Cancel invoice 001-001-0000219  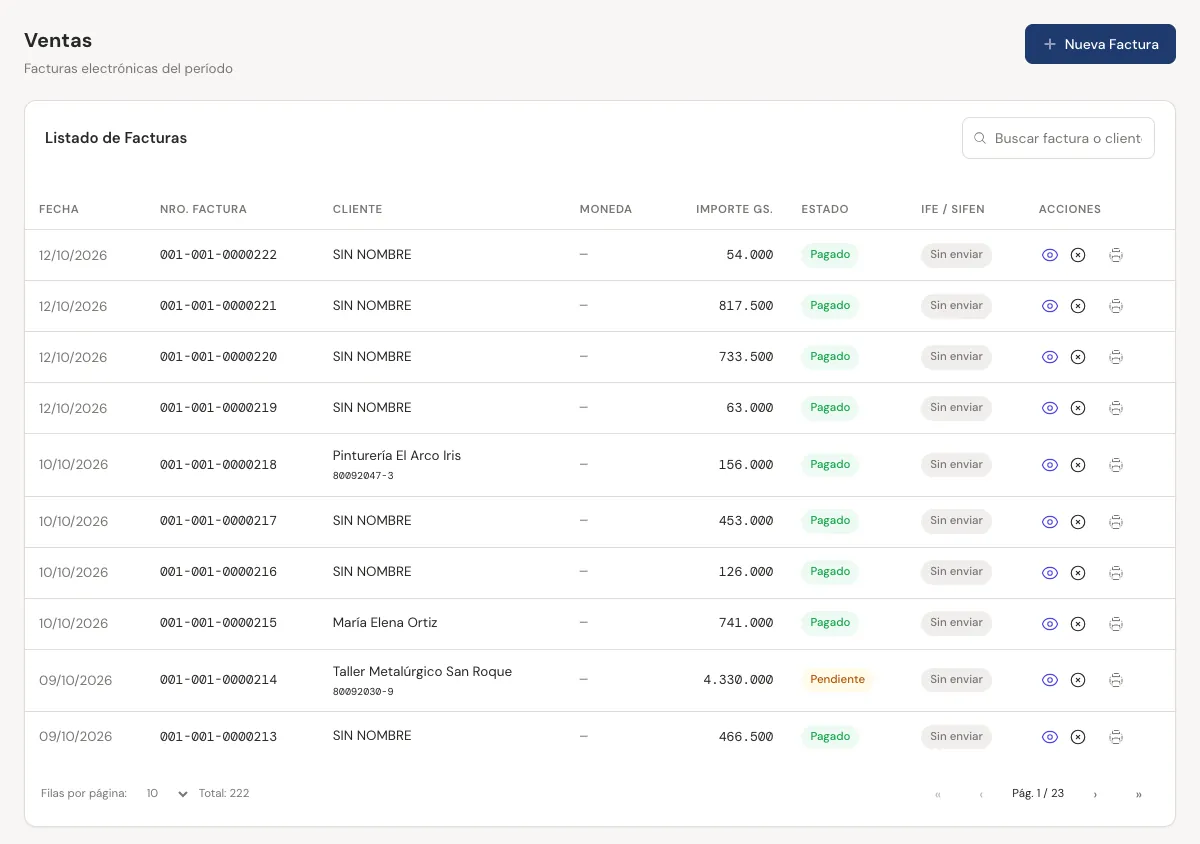[1078, 408]
